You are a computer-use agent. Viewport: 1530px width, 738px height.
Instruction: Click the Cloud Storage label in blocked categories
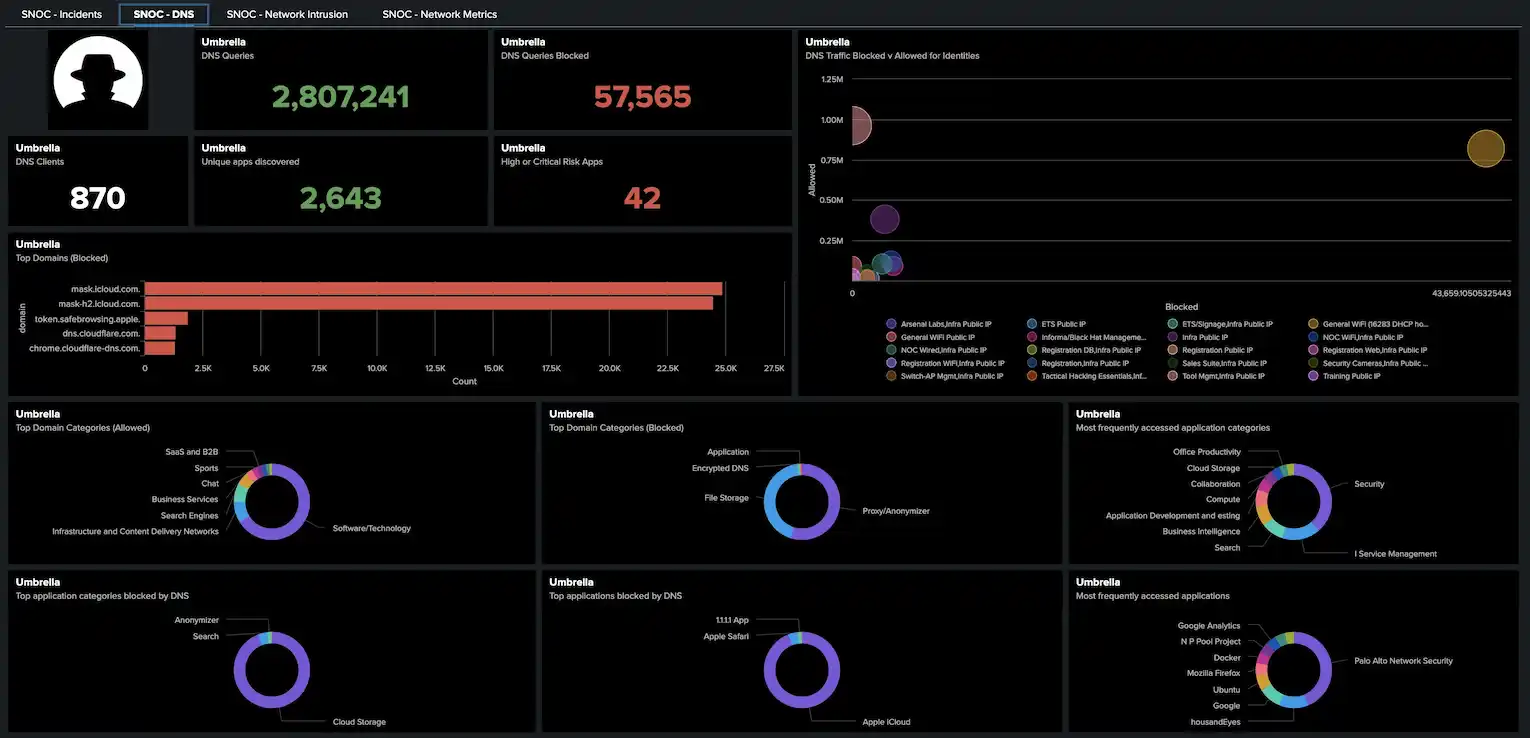(x=359, y=722)
